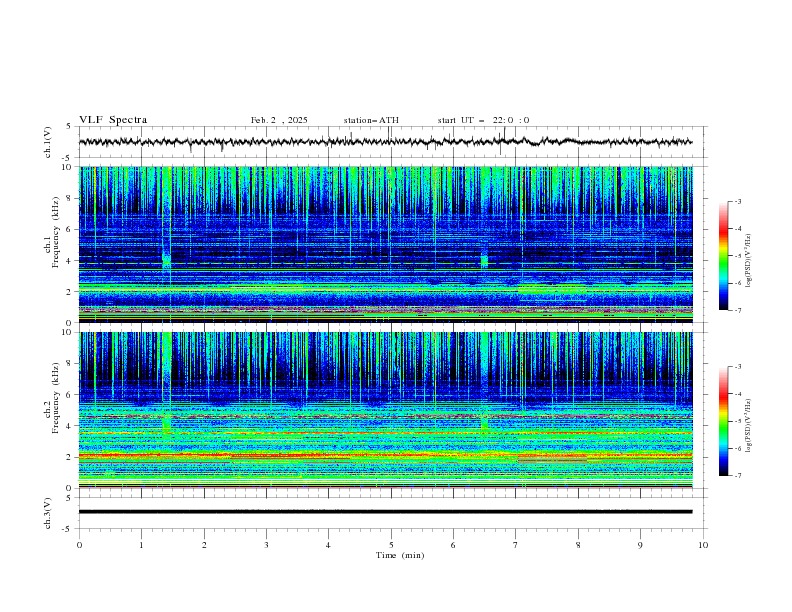This screenshot has height=612, width=792.
Task: Click time axis tick label 3
Action: pos(266,545)
